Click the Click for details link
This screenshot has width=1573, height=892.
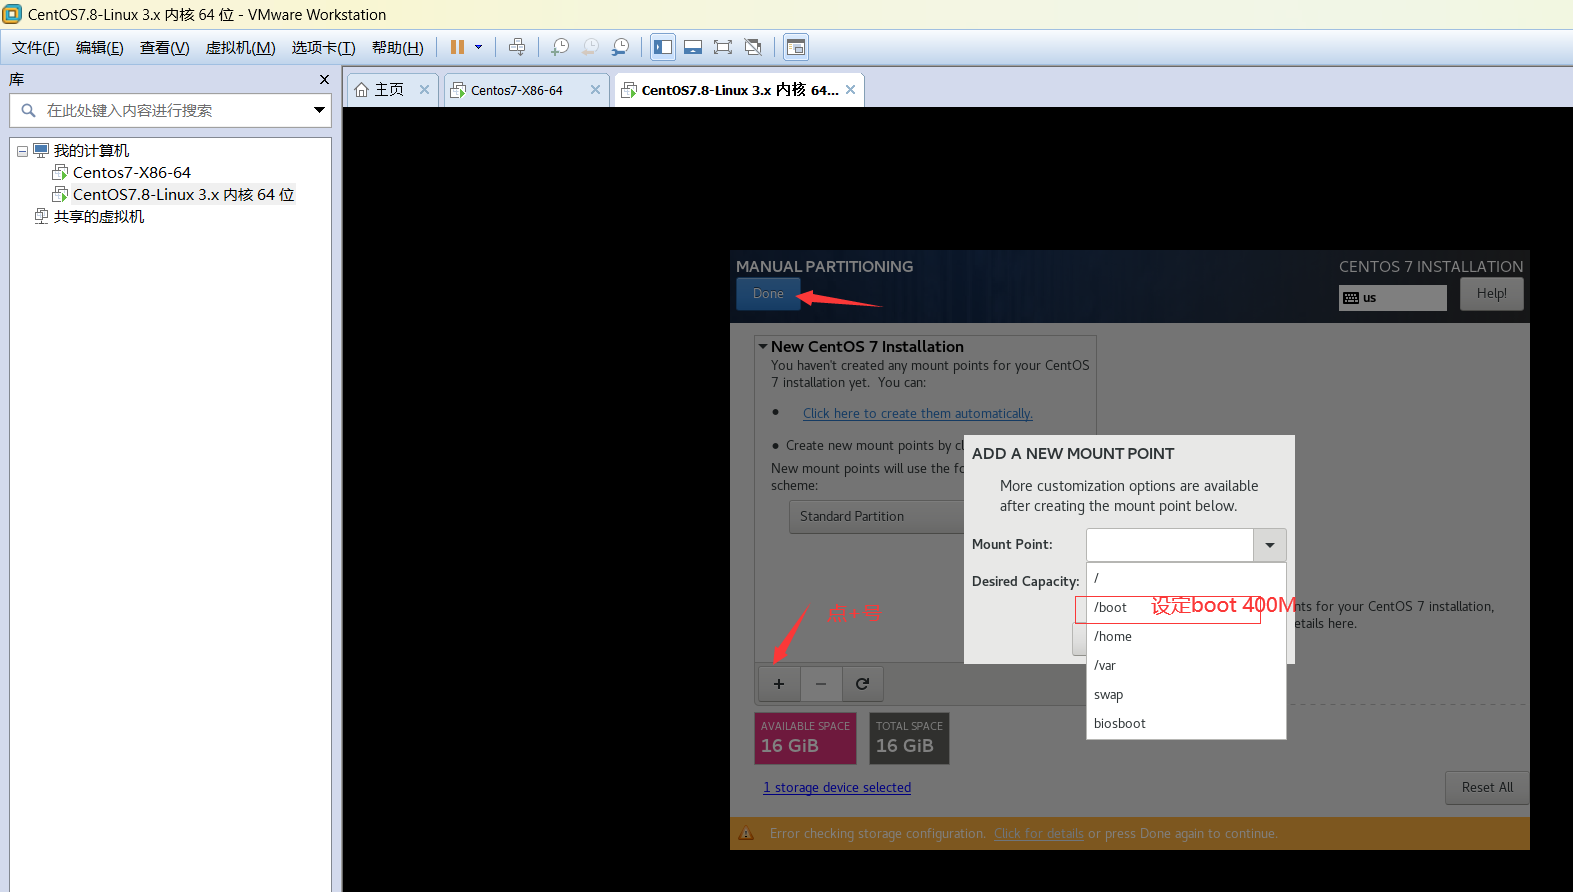pyautogui.click(x=1038, y=834)
